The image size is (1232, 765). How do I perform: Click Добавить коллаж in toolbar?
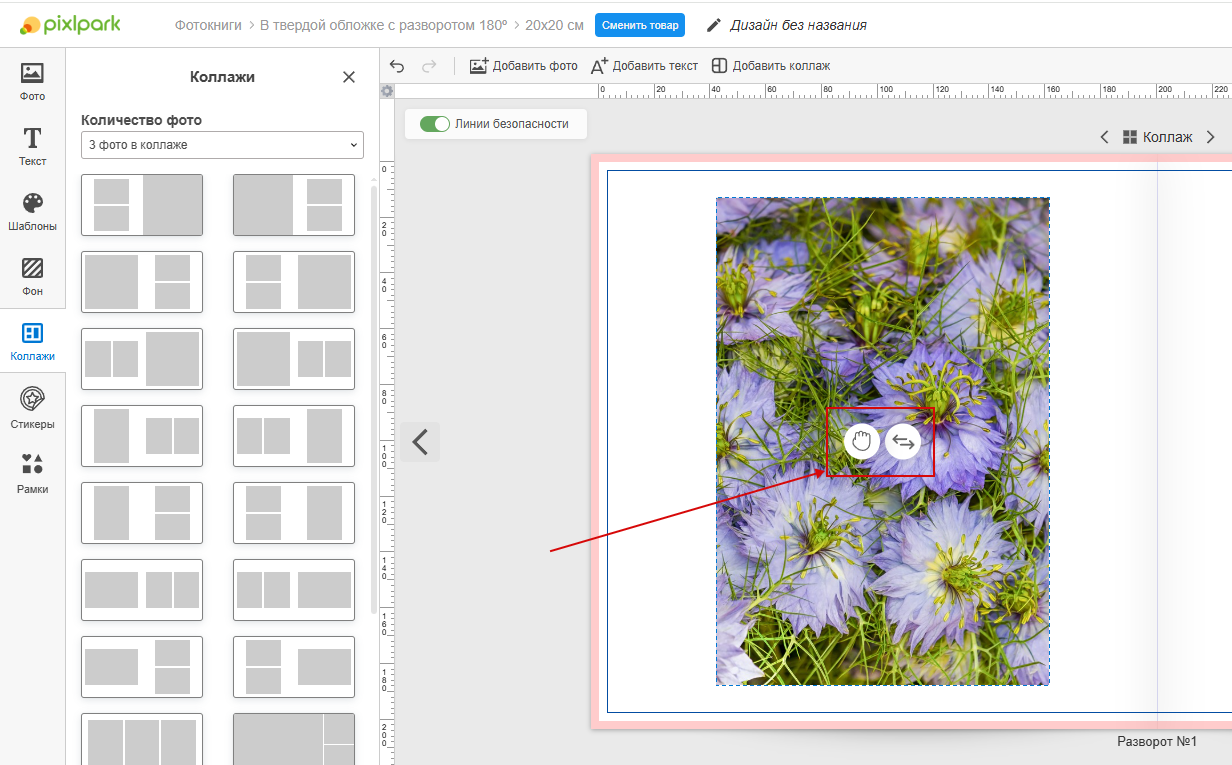771,66
